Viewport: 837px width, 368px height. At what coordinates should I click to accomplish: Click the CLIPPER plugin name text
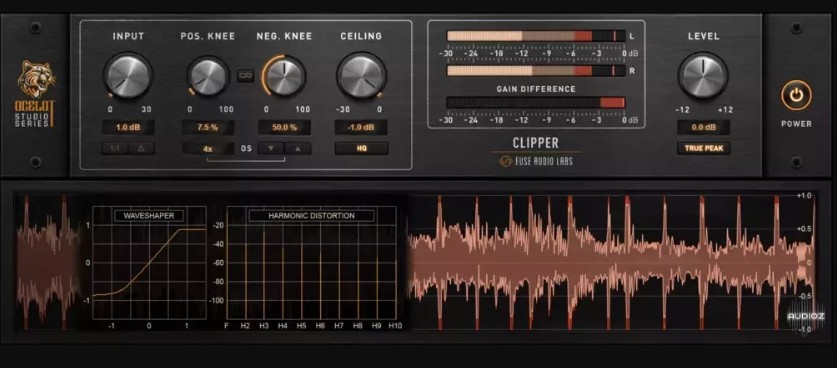536,143
